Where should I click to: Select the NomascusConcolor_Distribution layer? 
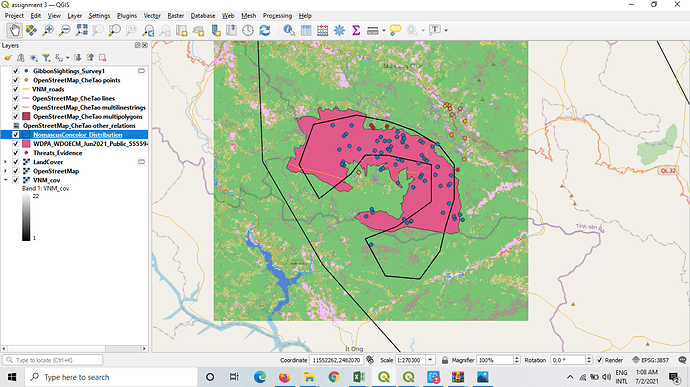pyautogui.click(x=77, y=135)
